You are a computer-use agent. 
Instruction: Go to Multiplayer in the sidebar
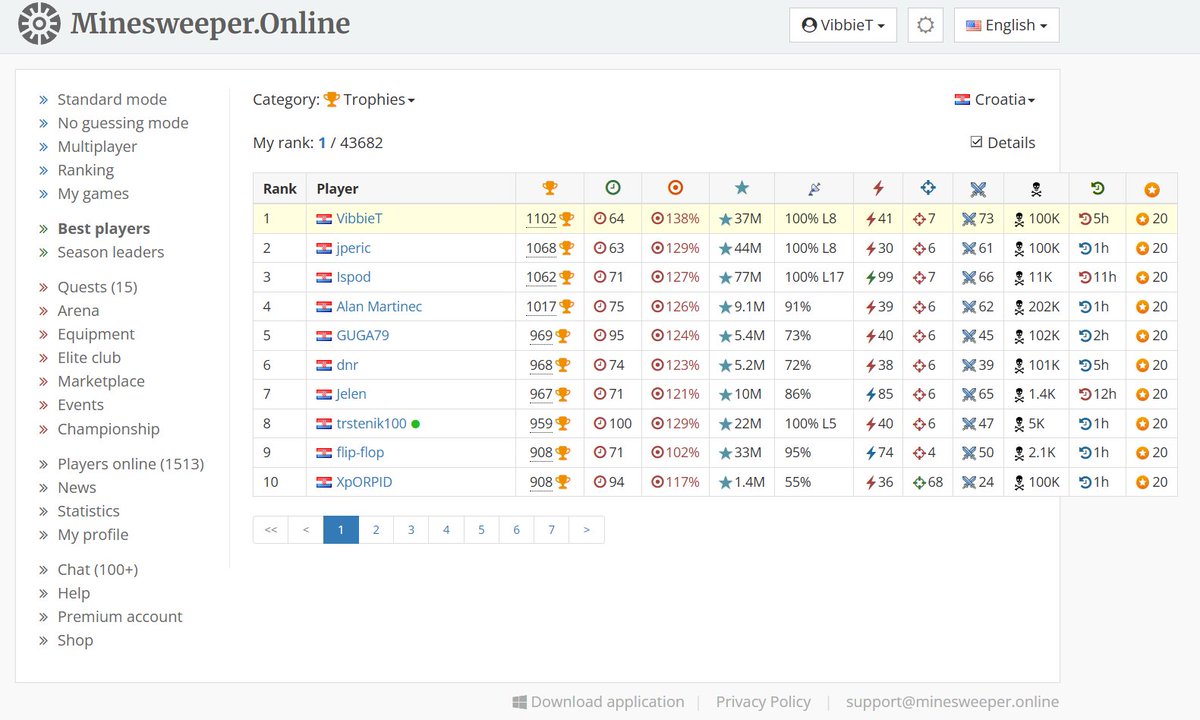97,147
